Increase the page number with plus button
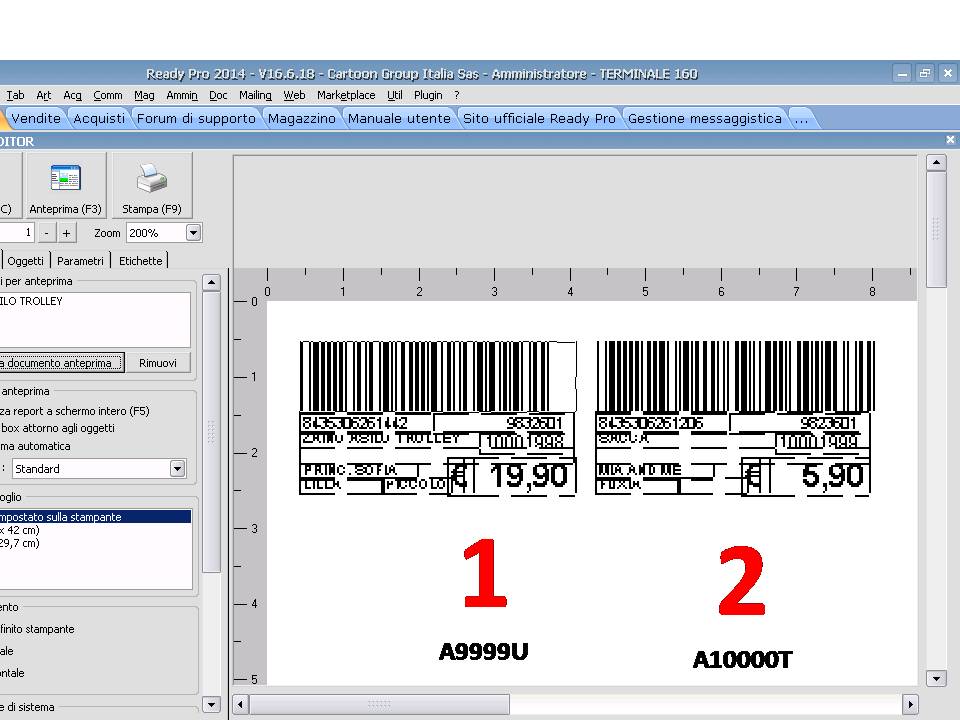Viewport: 960px width, 720px height. (x=66, y=233)
